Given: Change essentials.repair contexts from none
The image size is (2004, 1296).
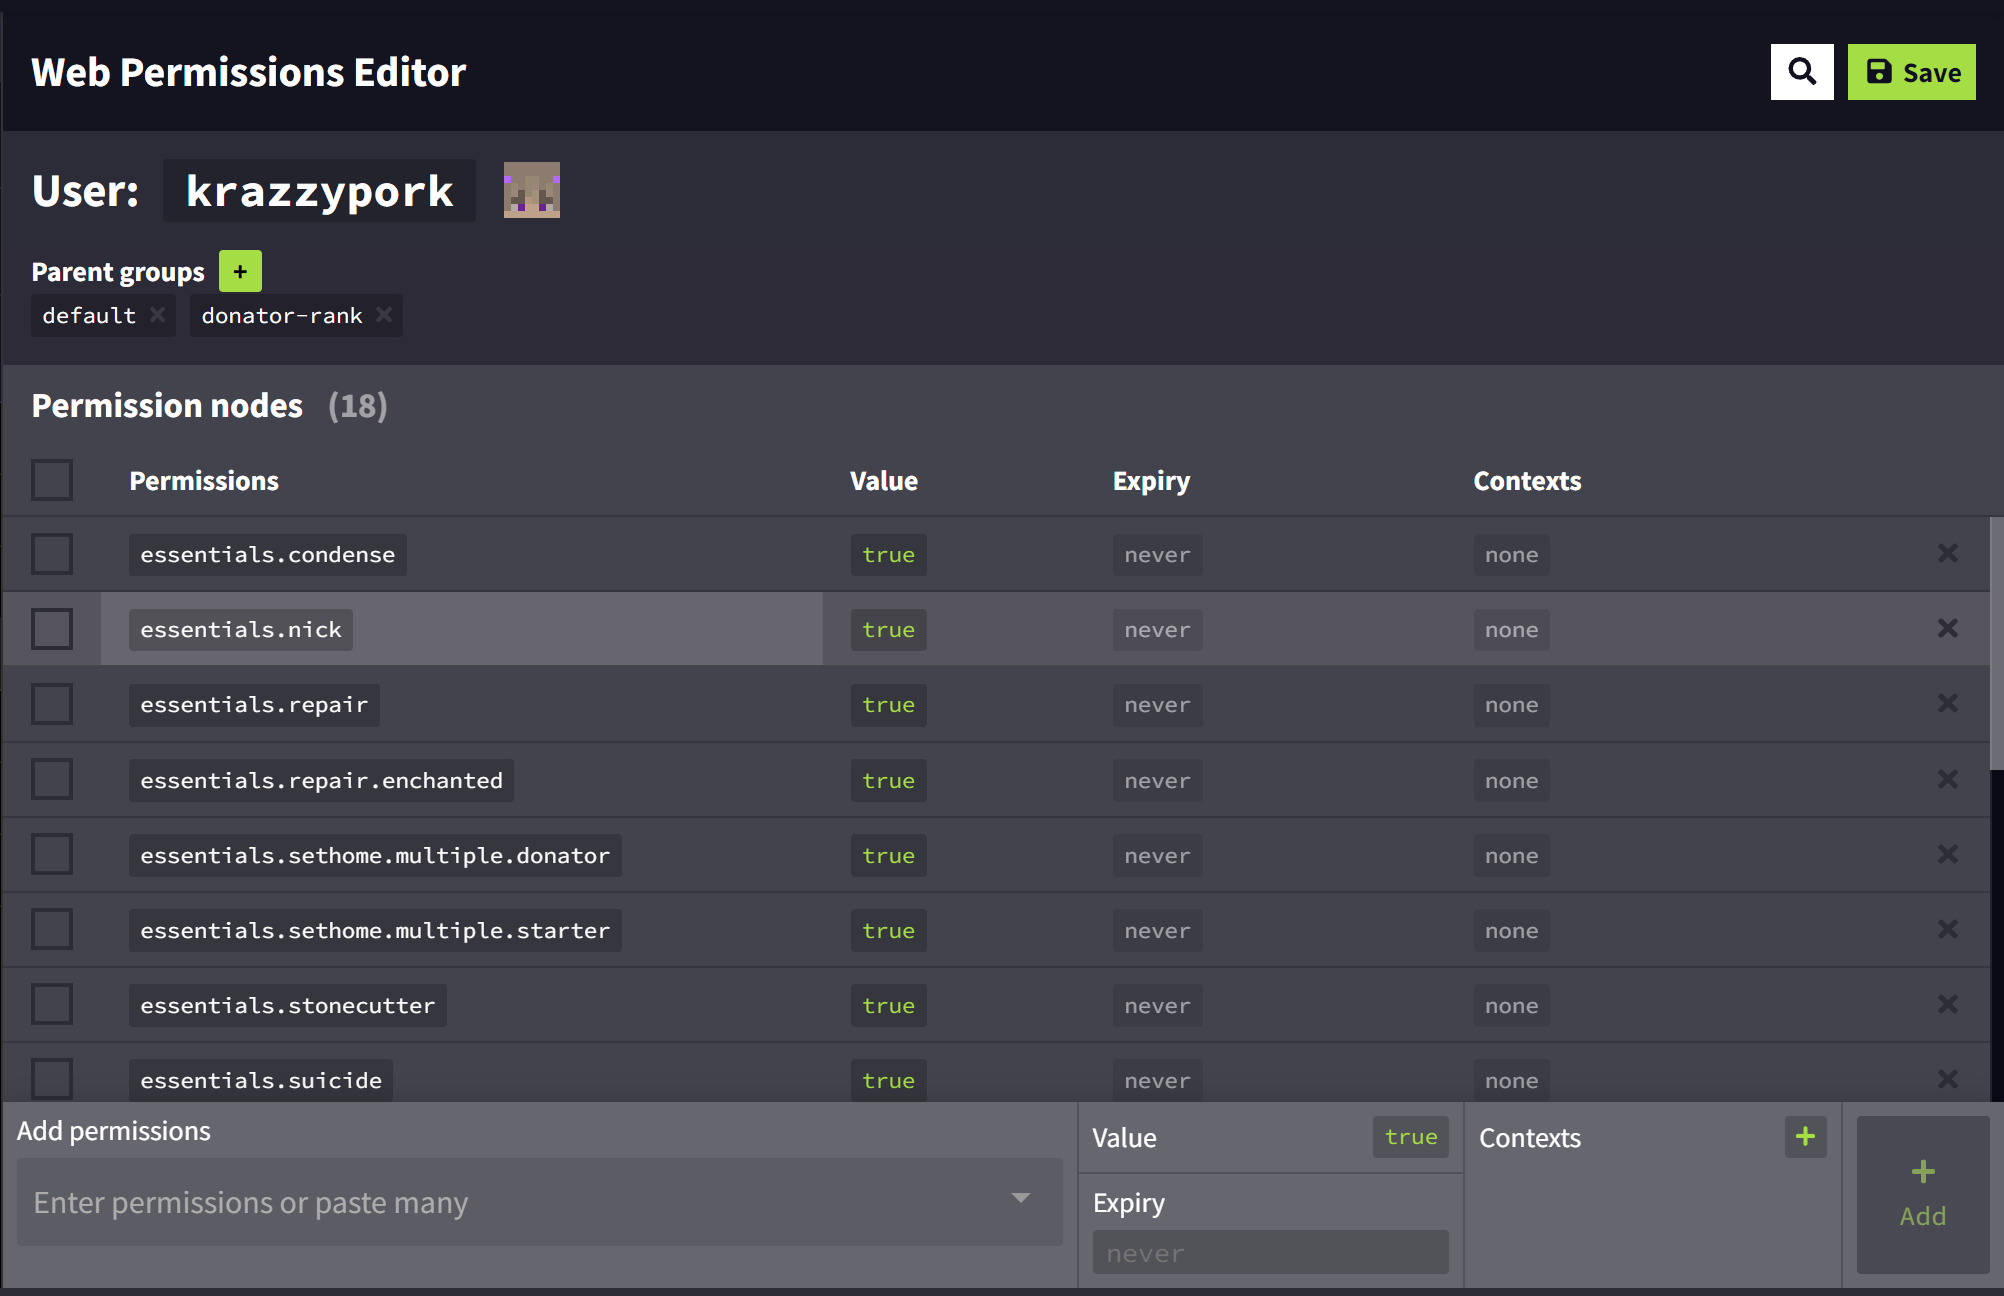Looking at the screenshot, I should [1511, 705].
